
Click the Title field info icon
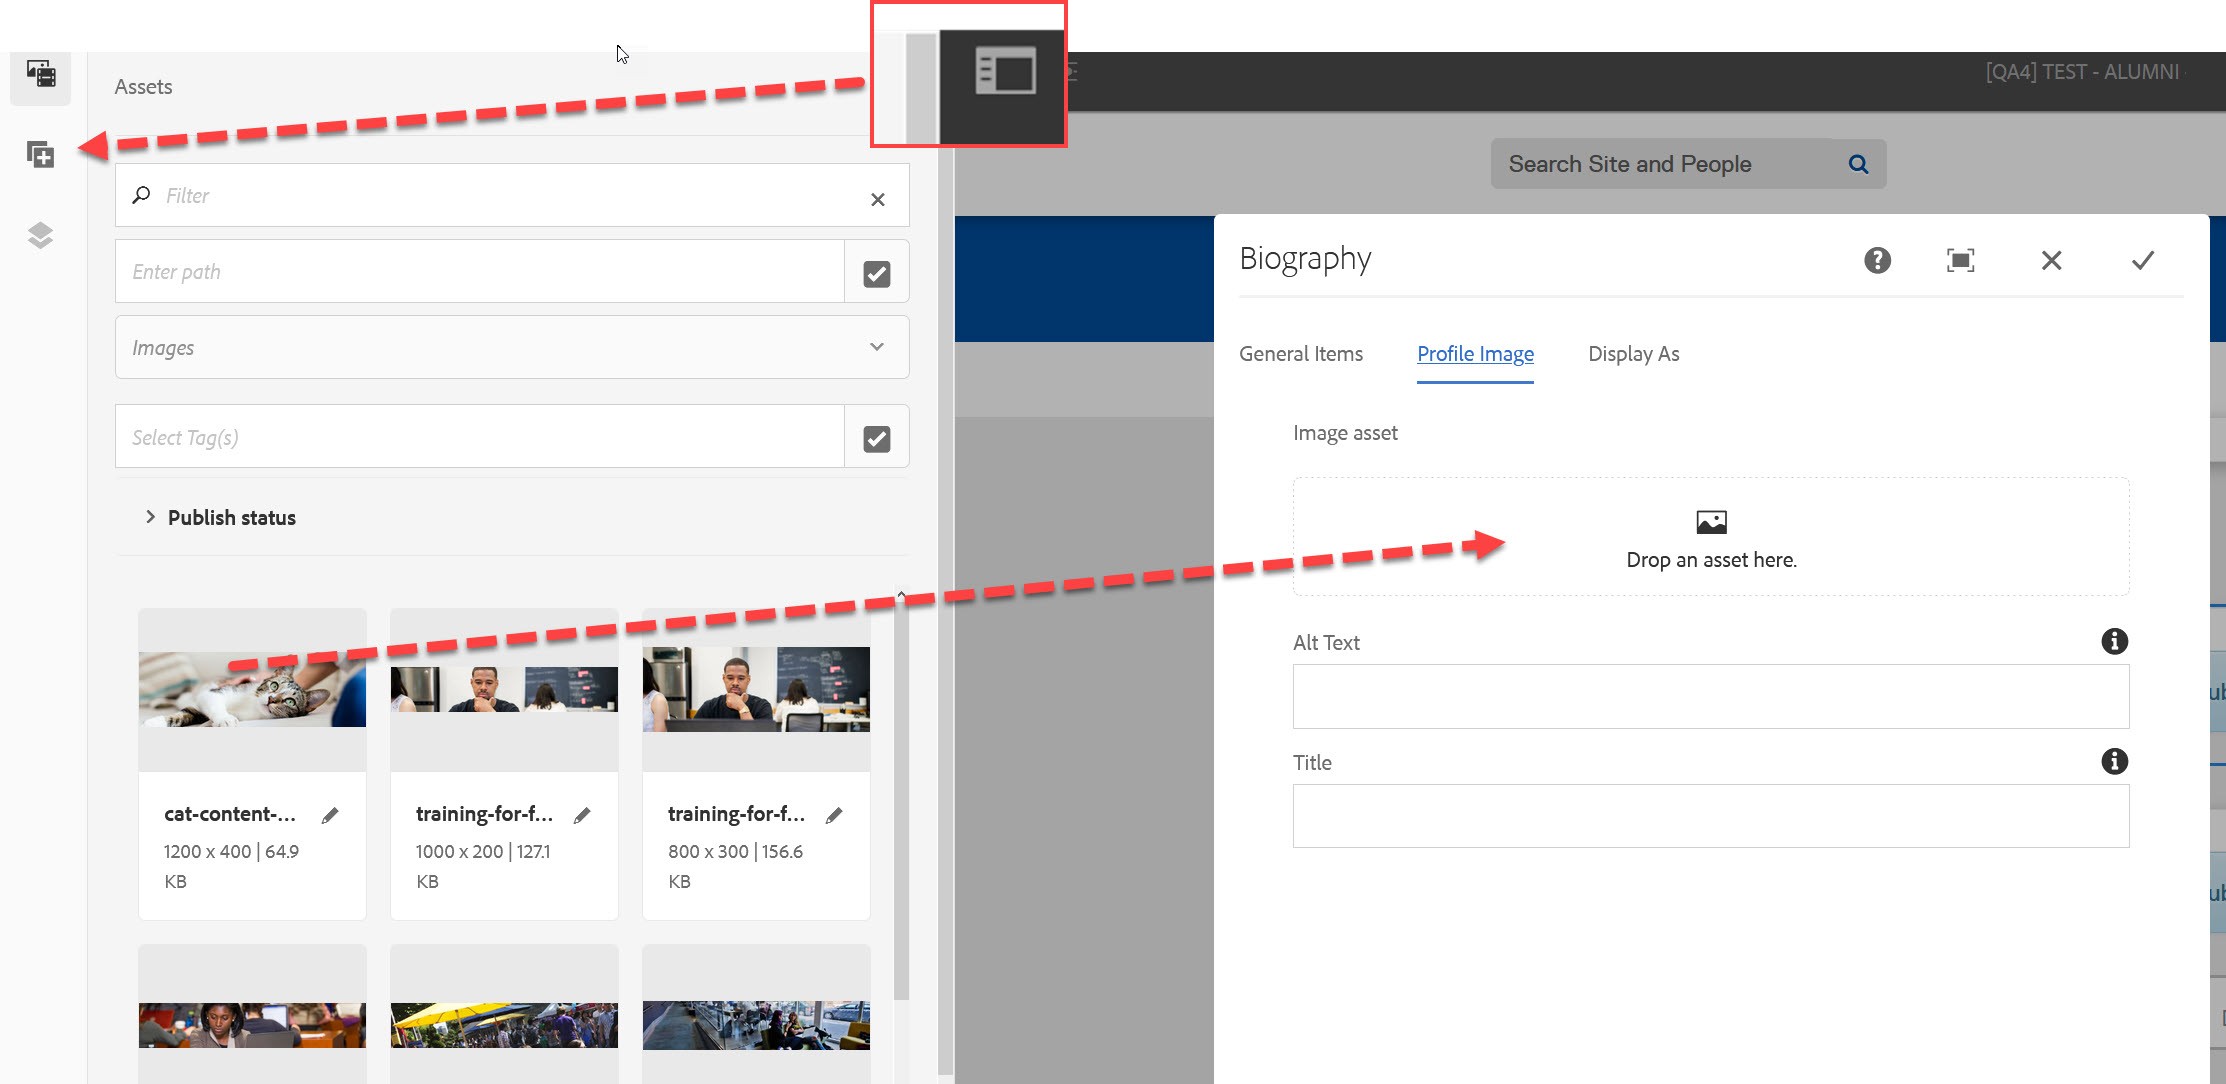(x=2114, y=761)
